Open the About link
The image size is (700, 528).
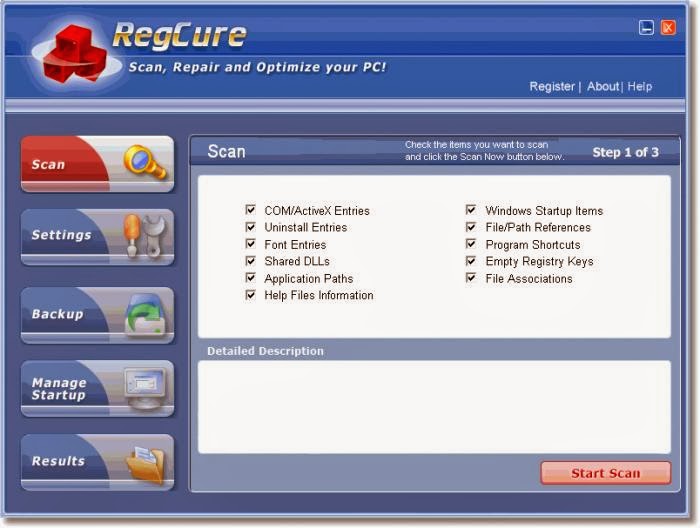(x=603, y=87)
